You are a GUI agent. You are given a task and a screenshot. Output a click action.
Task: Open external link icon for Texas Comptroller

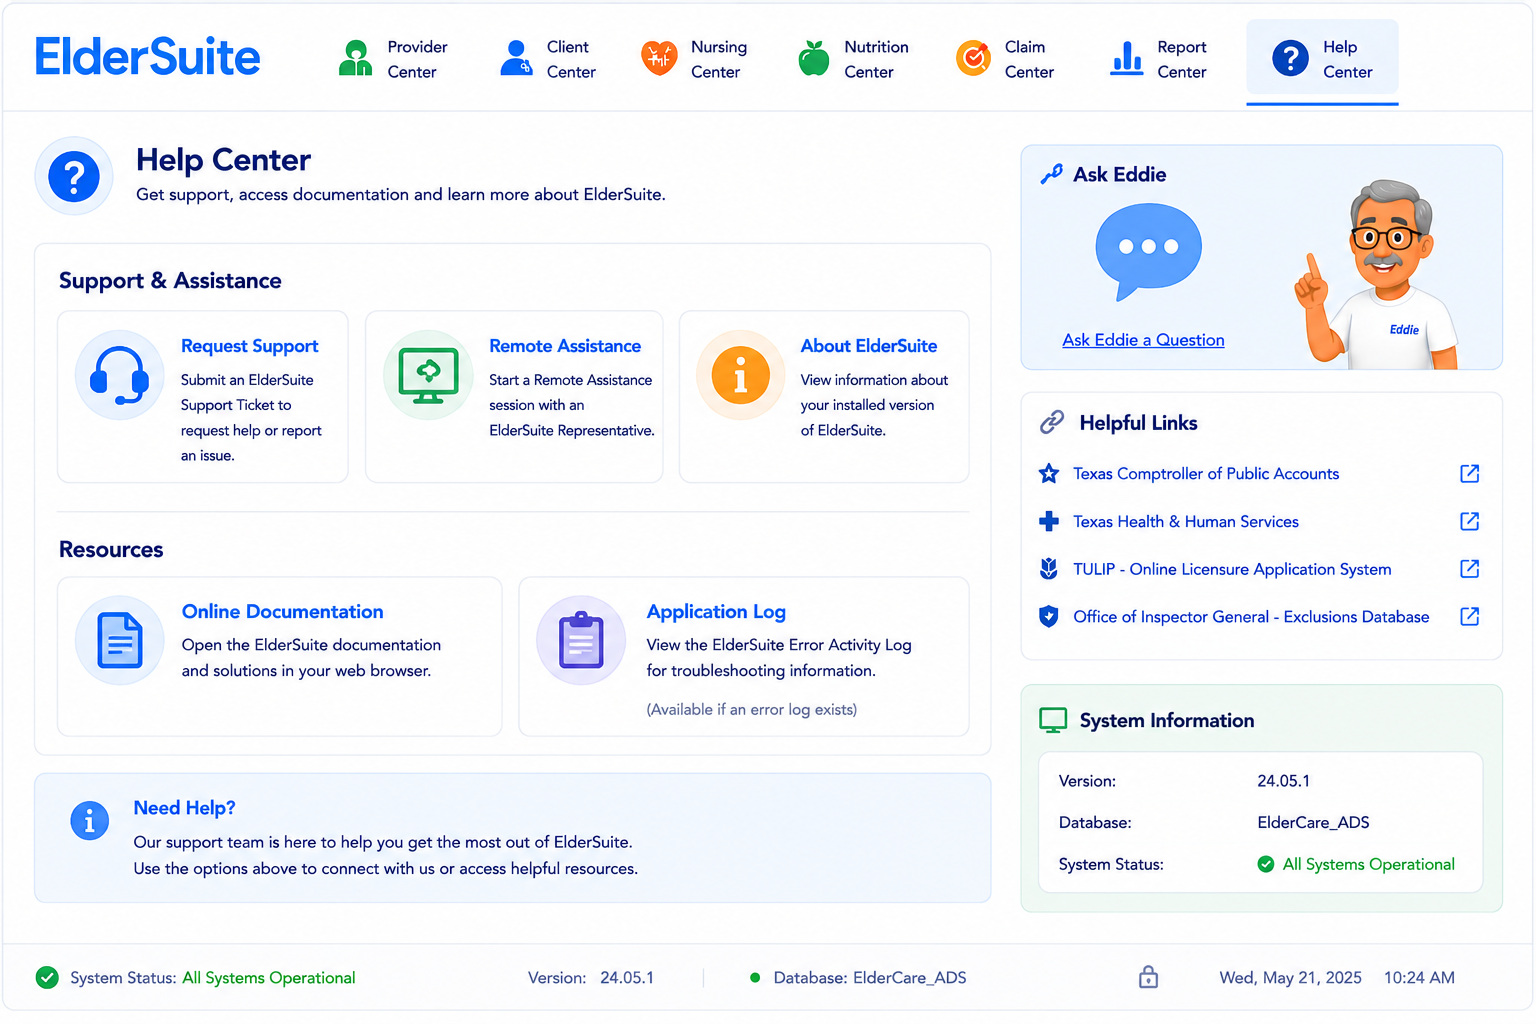click(x=1469, y=474)
